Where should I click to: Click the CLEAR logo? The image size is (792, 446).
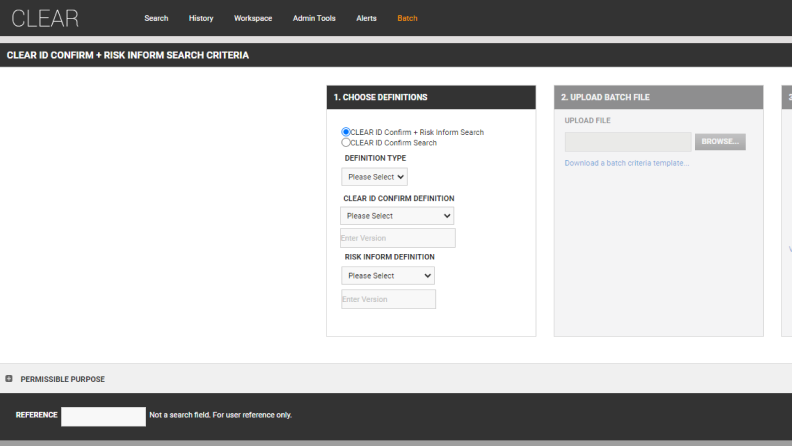[x=45, y=18]
